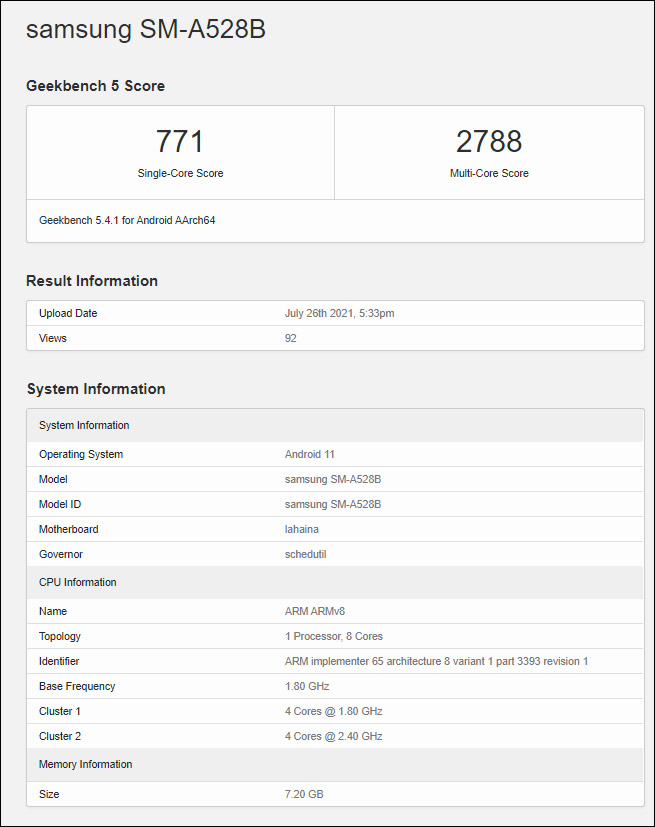Click the bold System Information section heading
Screen dimensions: 655x827
pyautogui.click(x=96, y=389)
